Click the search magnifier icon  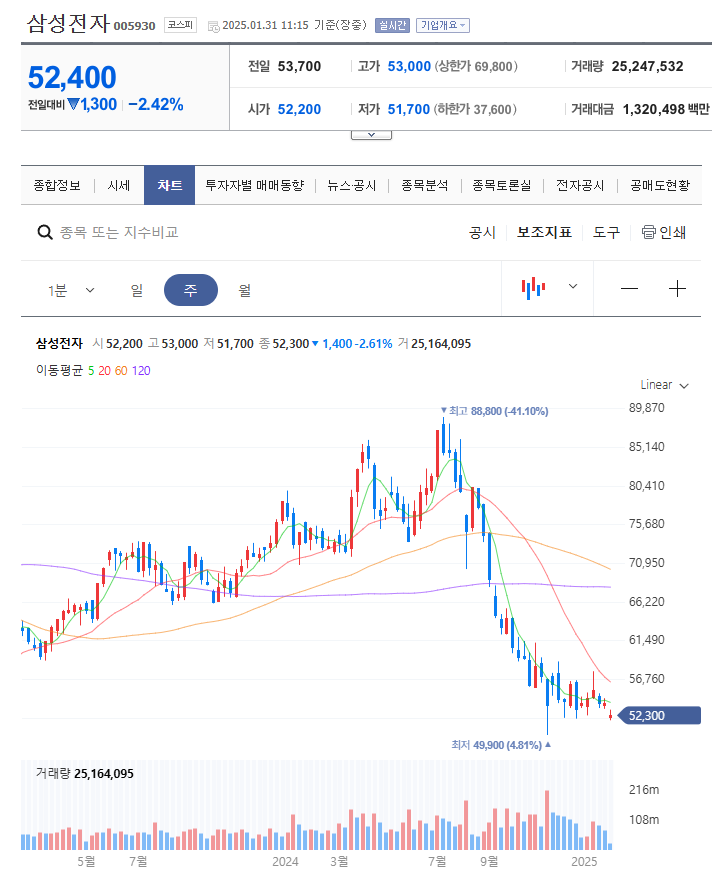click(x=45, y=232)
